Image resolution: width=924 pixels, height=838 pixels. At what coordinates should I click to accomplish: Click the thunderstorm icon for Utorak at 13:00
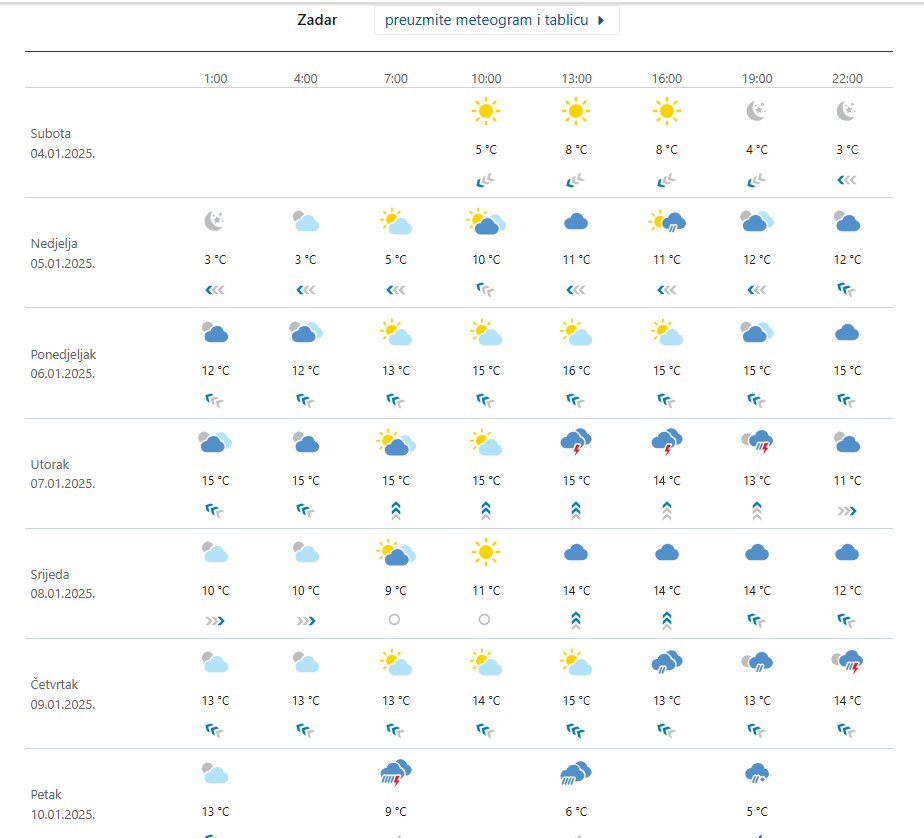click(576, 441)
